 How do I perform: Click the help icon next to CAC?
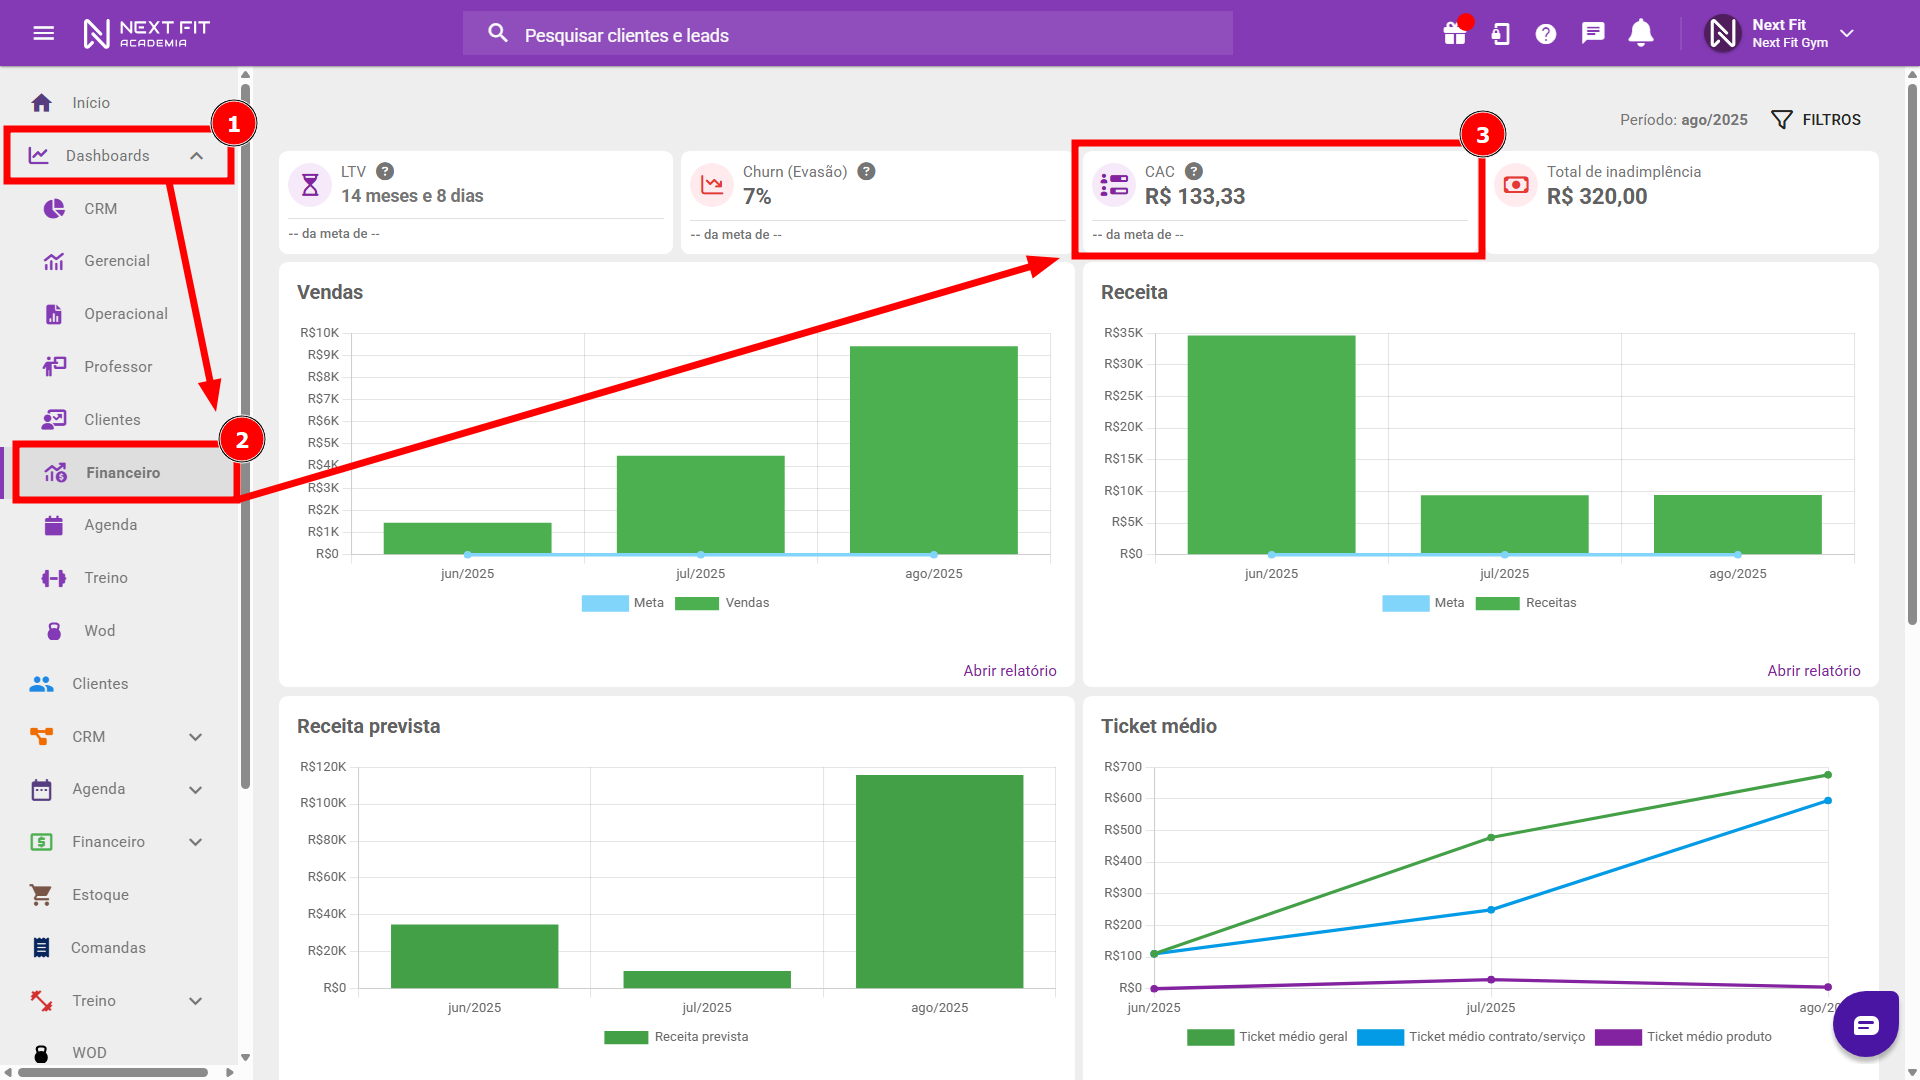1194,171
